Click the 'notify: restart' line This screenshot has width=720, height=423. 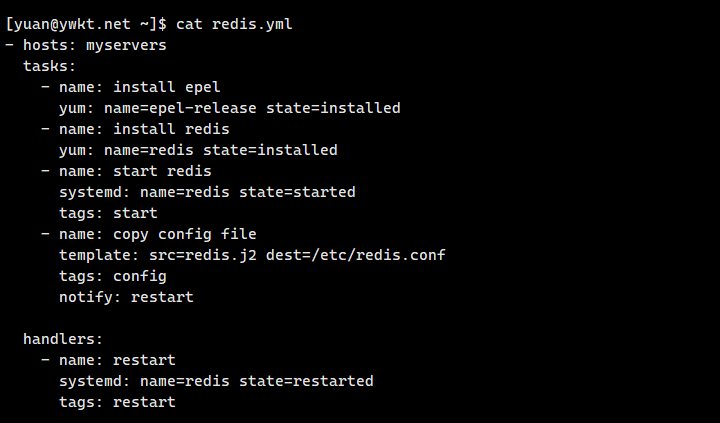pyautogui.click(x=126, y=297)
